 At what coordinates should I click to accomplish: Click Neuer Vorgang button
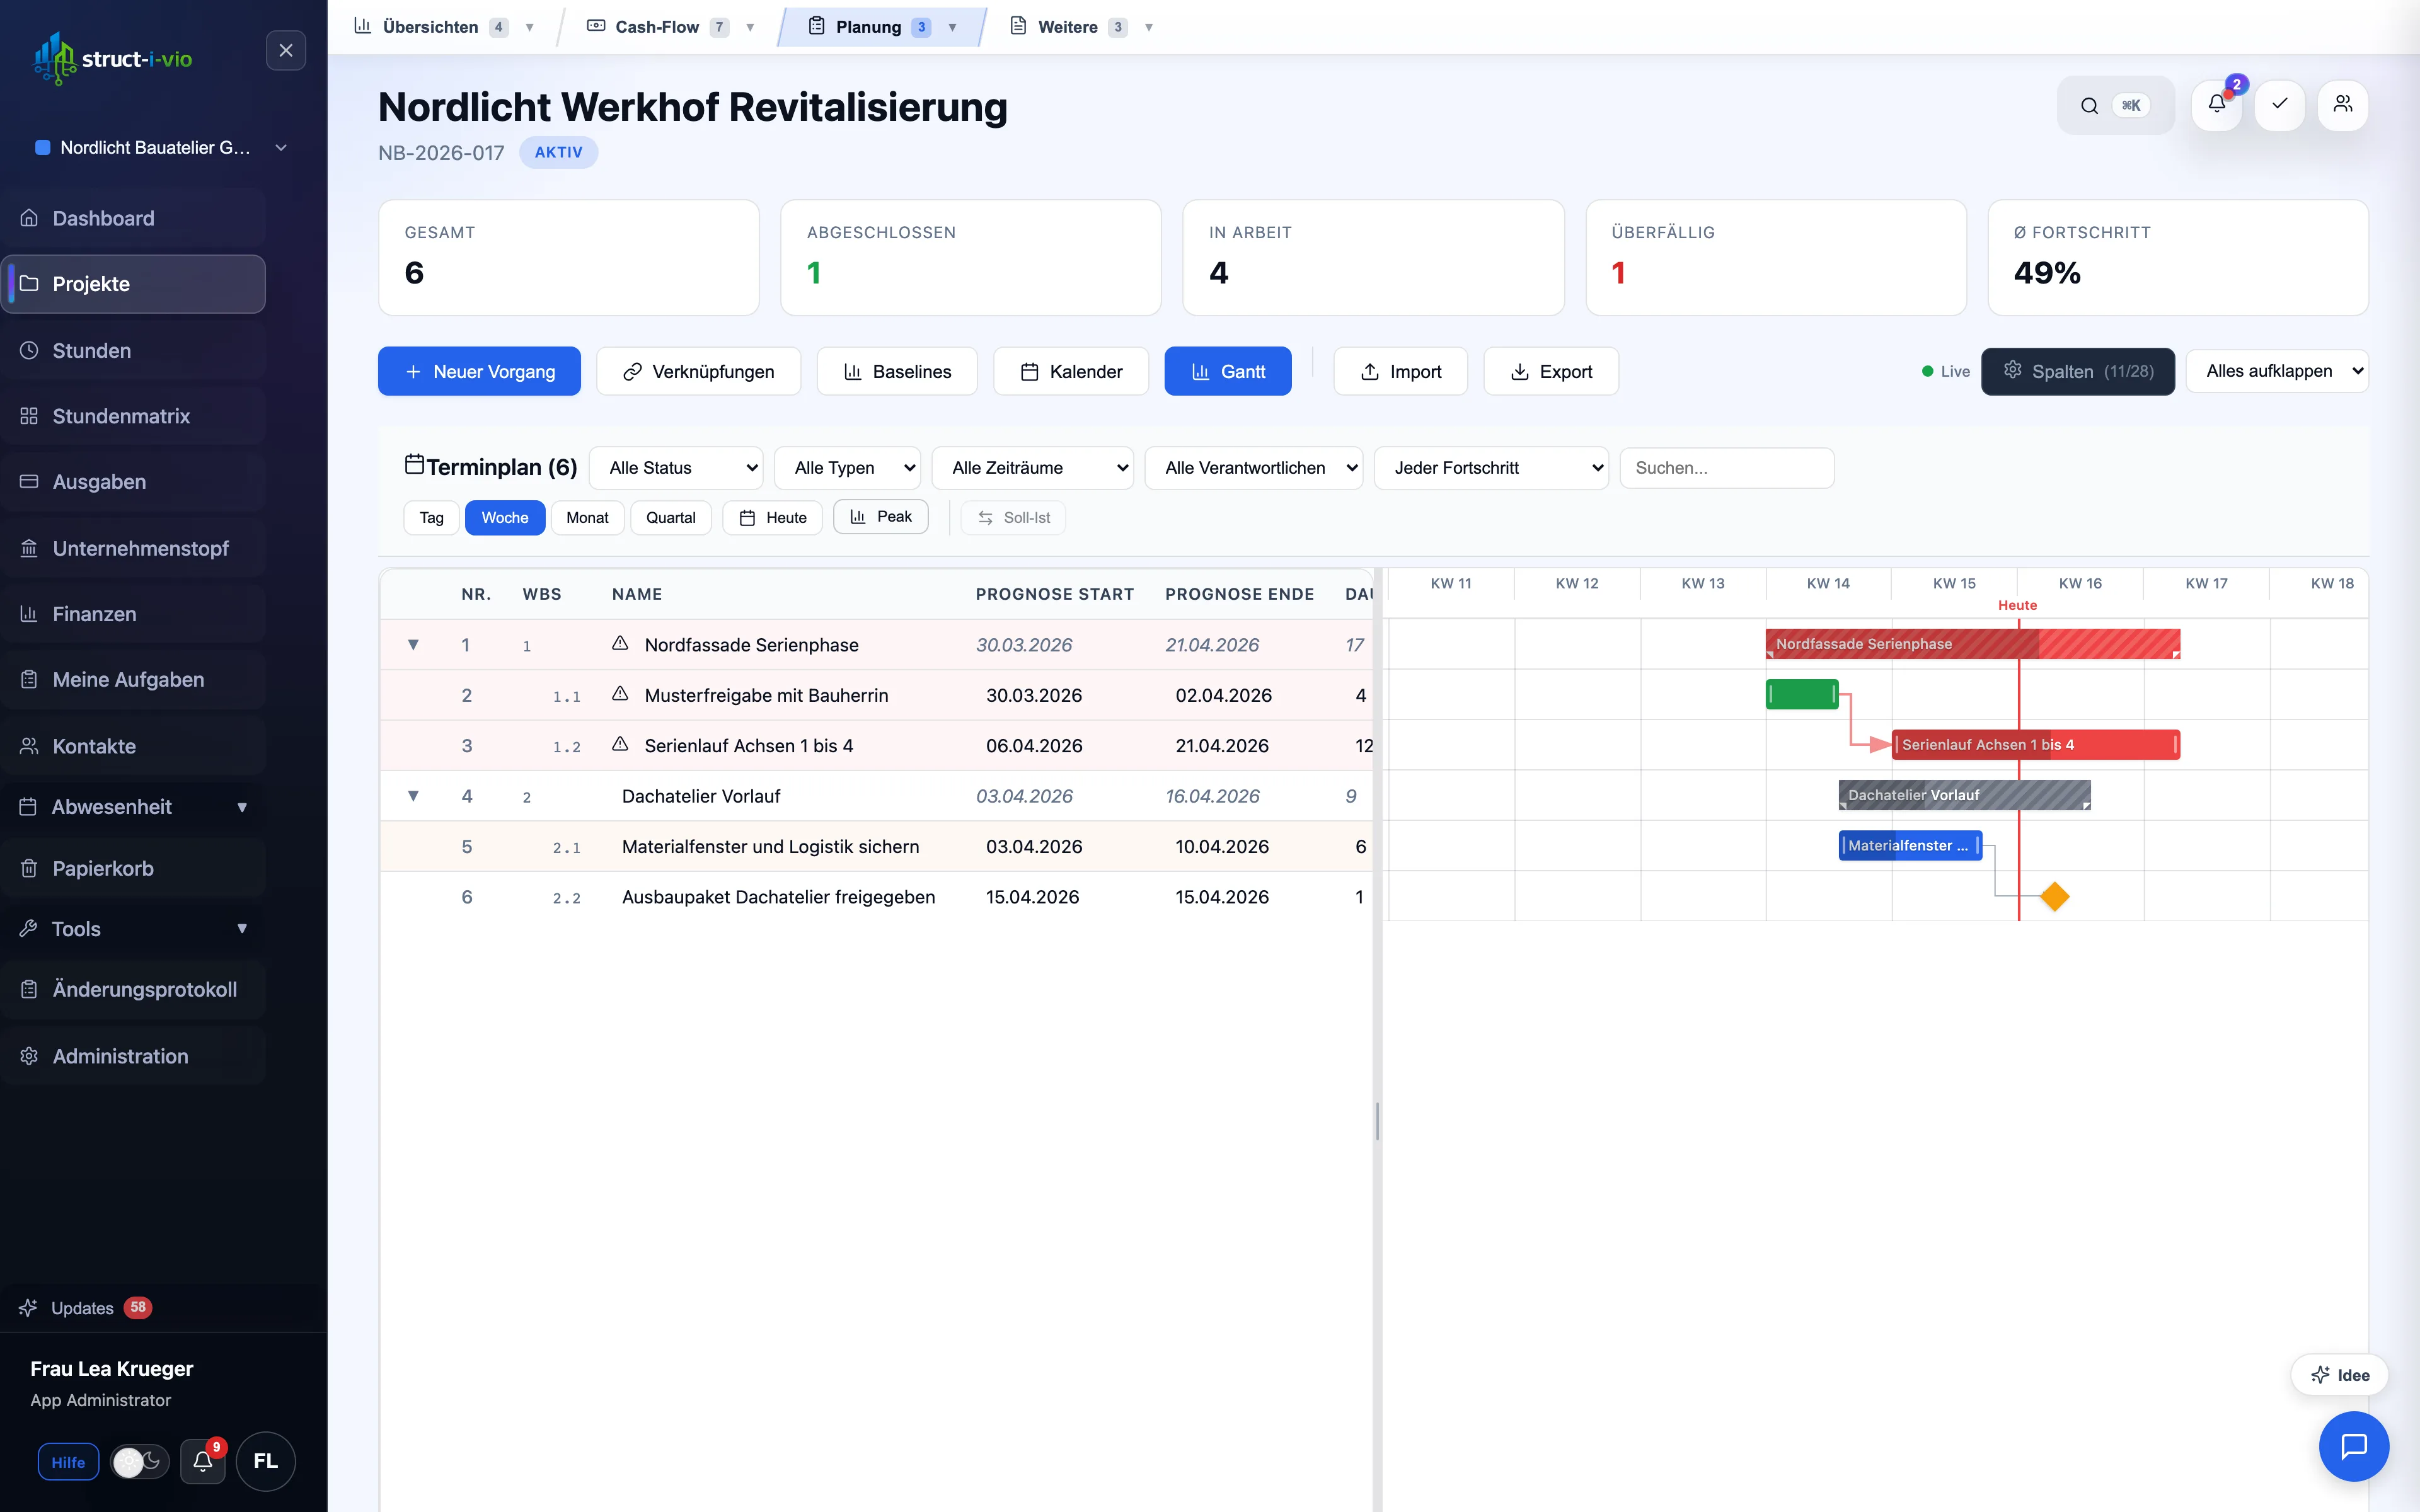(x=479, y=371)
